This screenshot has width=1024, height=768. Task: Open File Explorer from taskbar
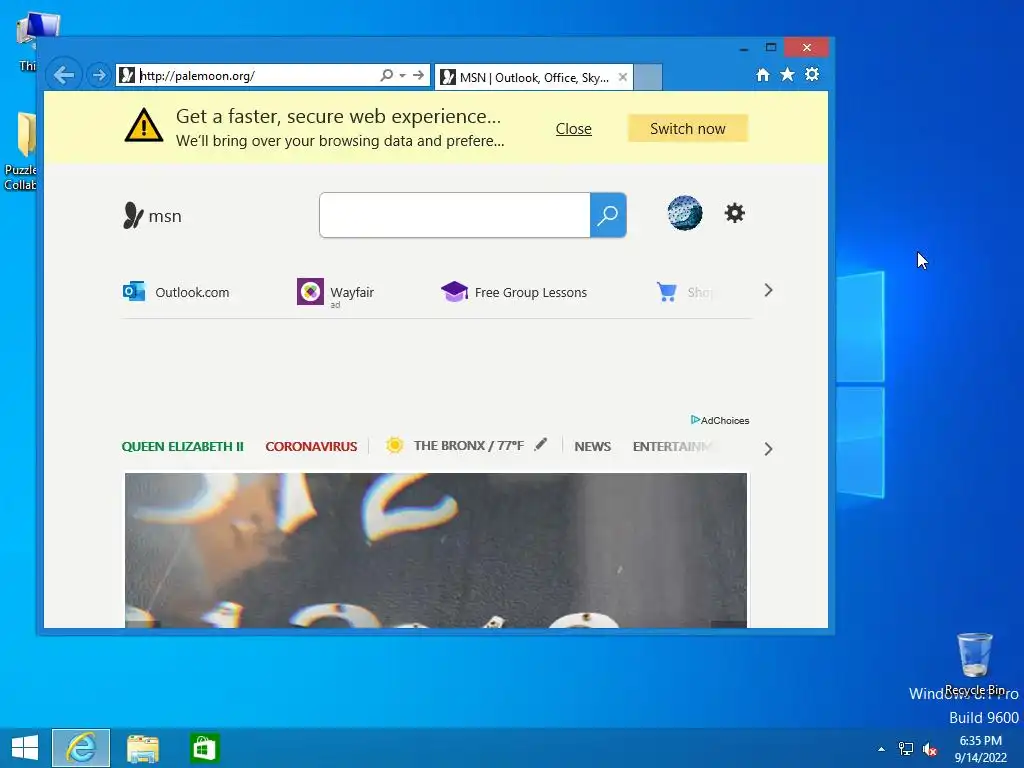tap(142, 748)
